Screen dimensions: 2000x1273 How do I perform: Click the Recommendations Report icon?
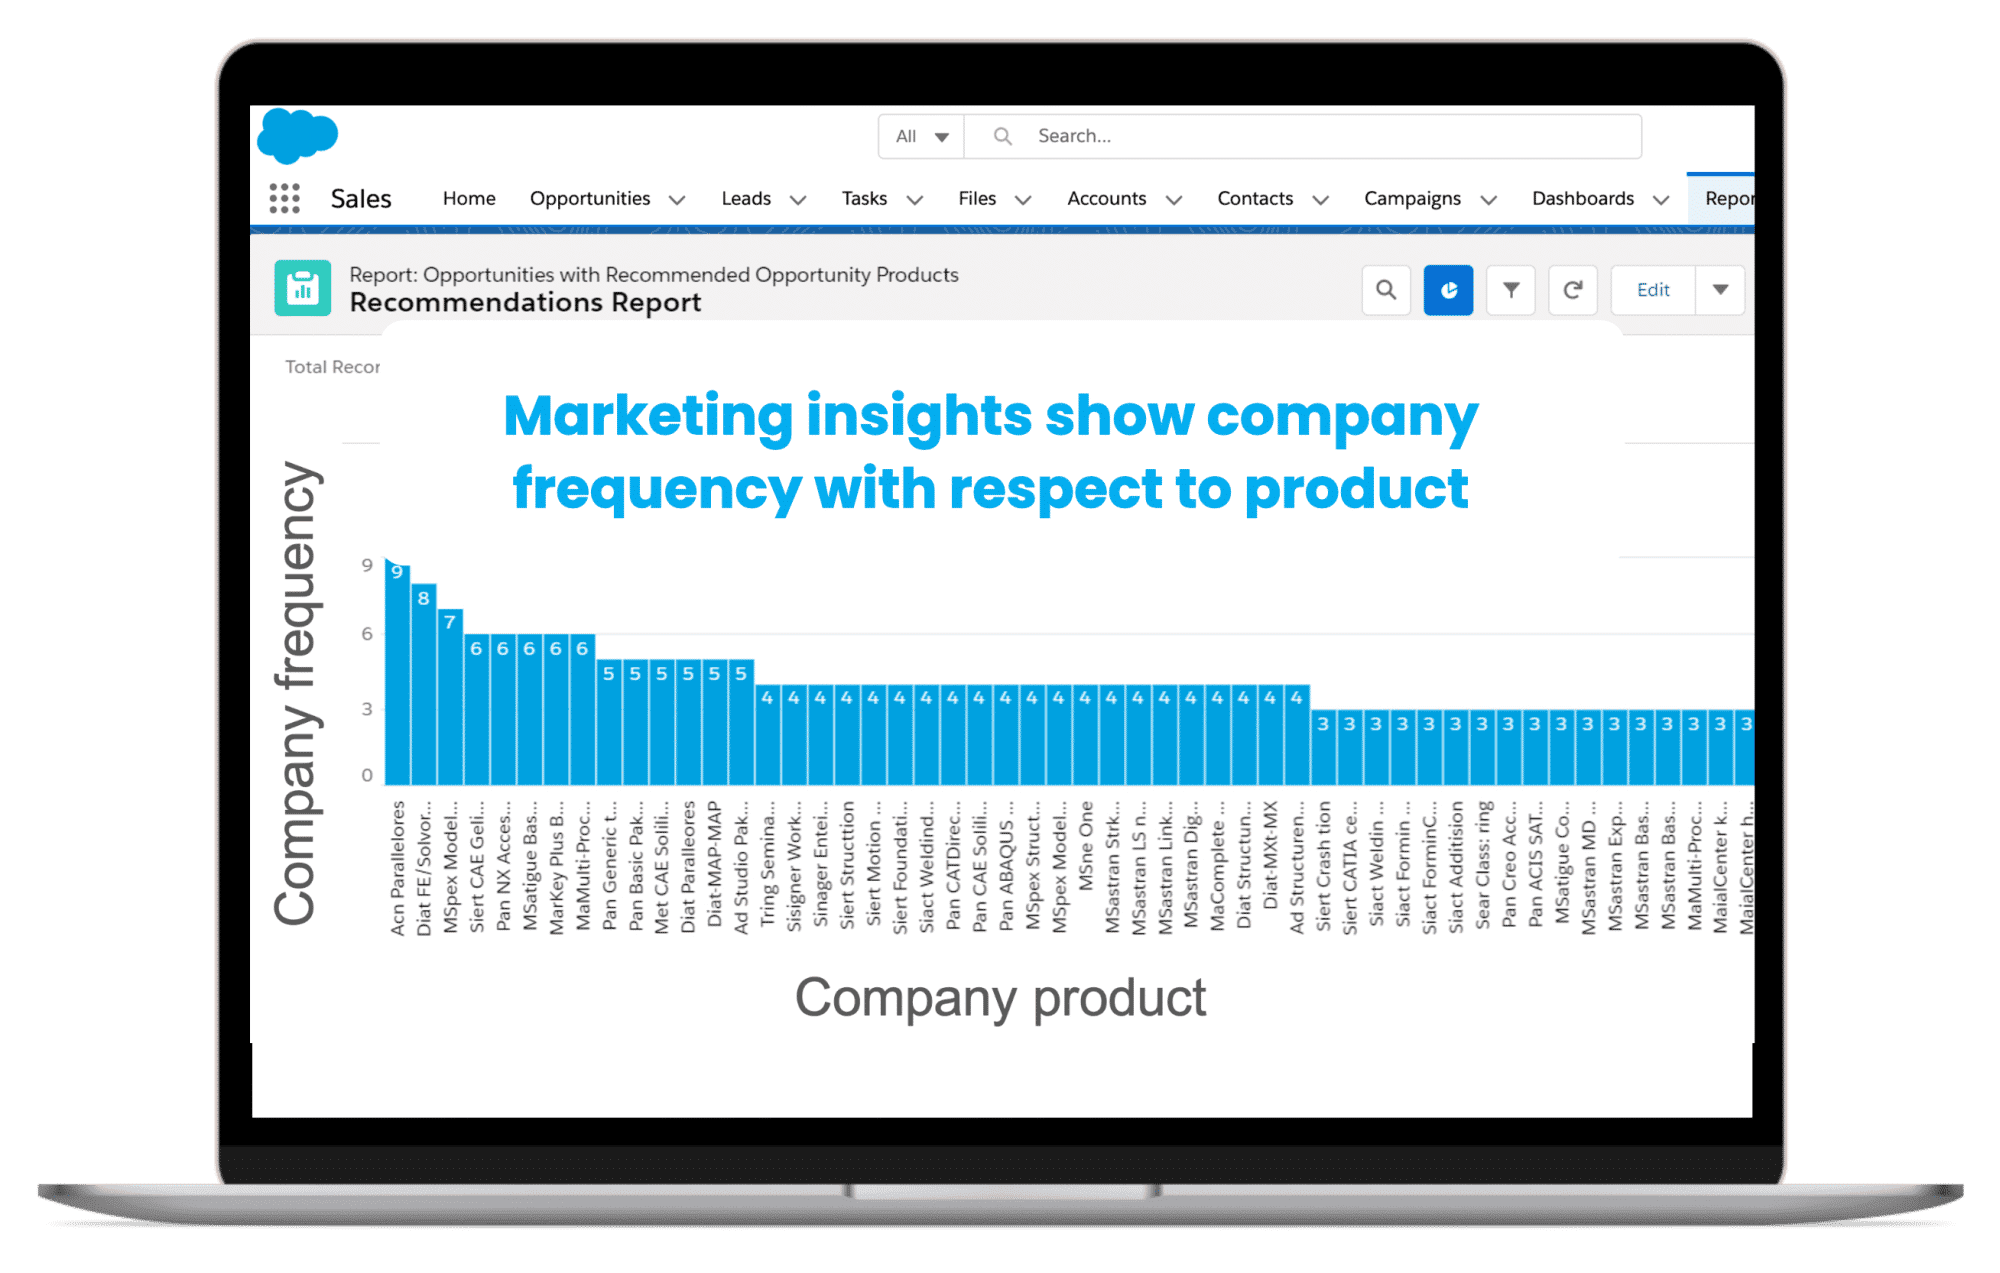(303, 288)
